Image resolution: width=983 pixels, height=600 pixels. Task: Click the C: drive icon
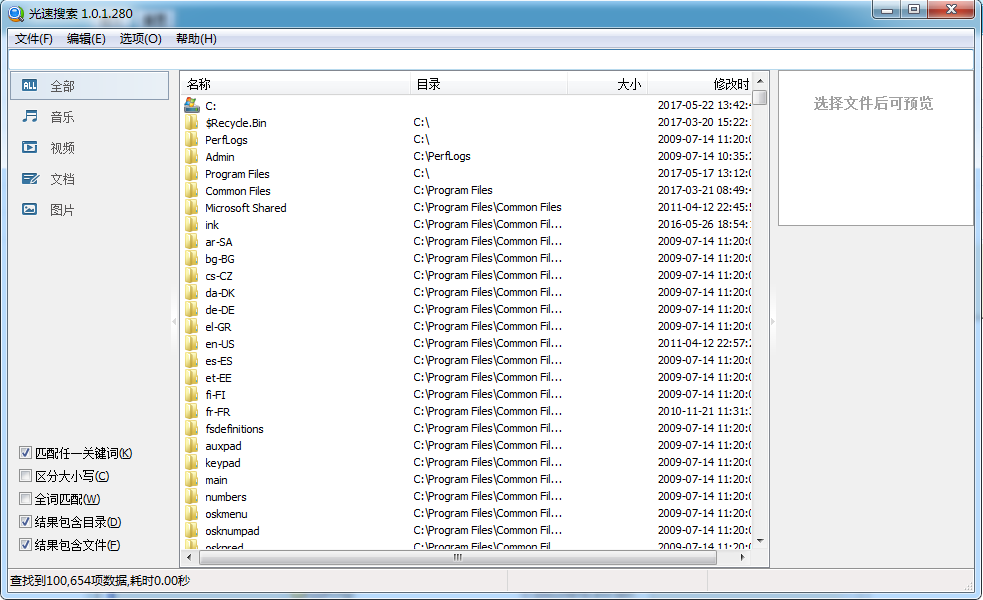pos(192,105)
